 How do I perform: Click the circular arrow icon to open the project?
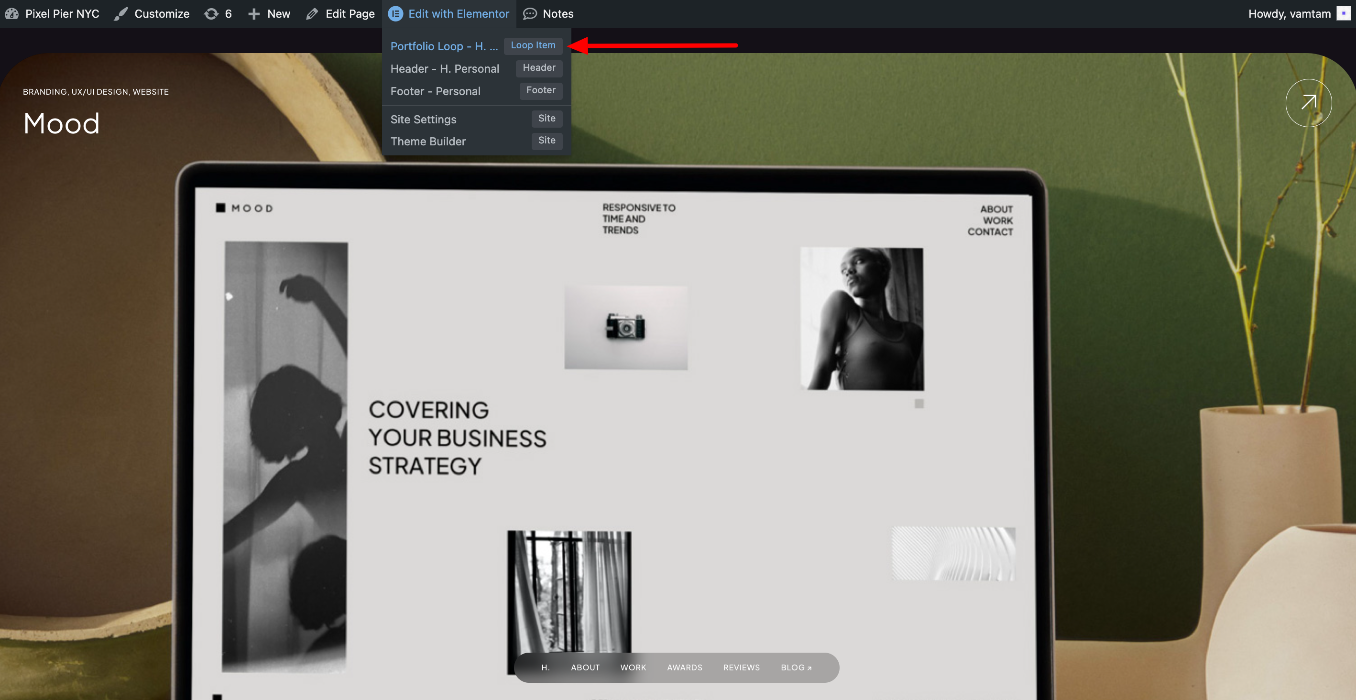point(1308,103)
